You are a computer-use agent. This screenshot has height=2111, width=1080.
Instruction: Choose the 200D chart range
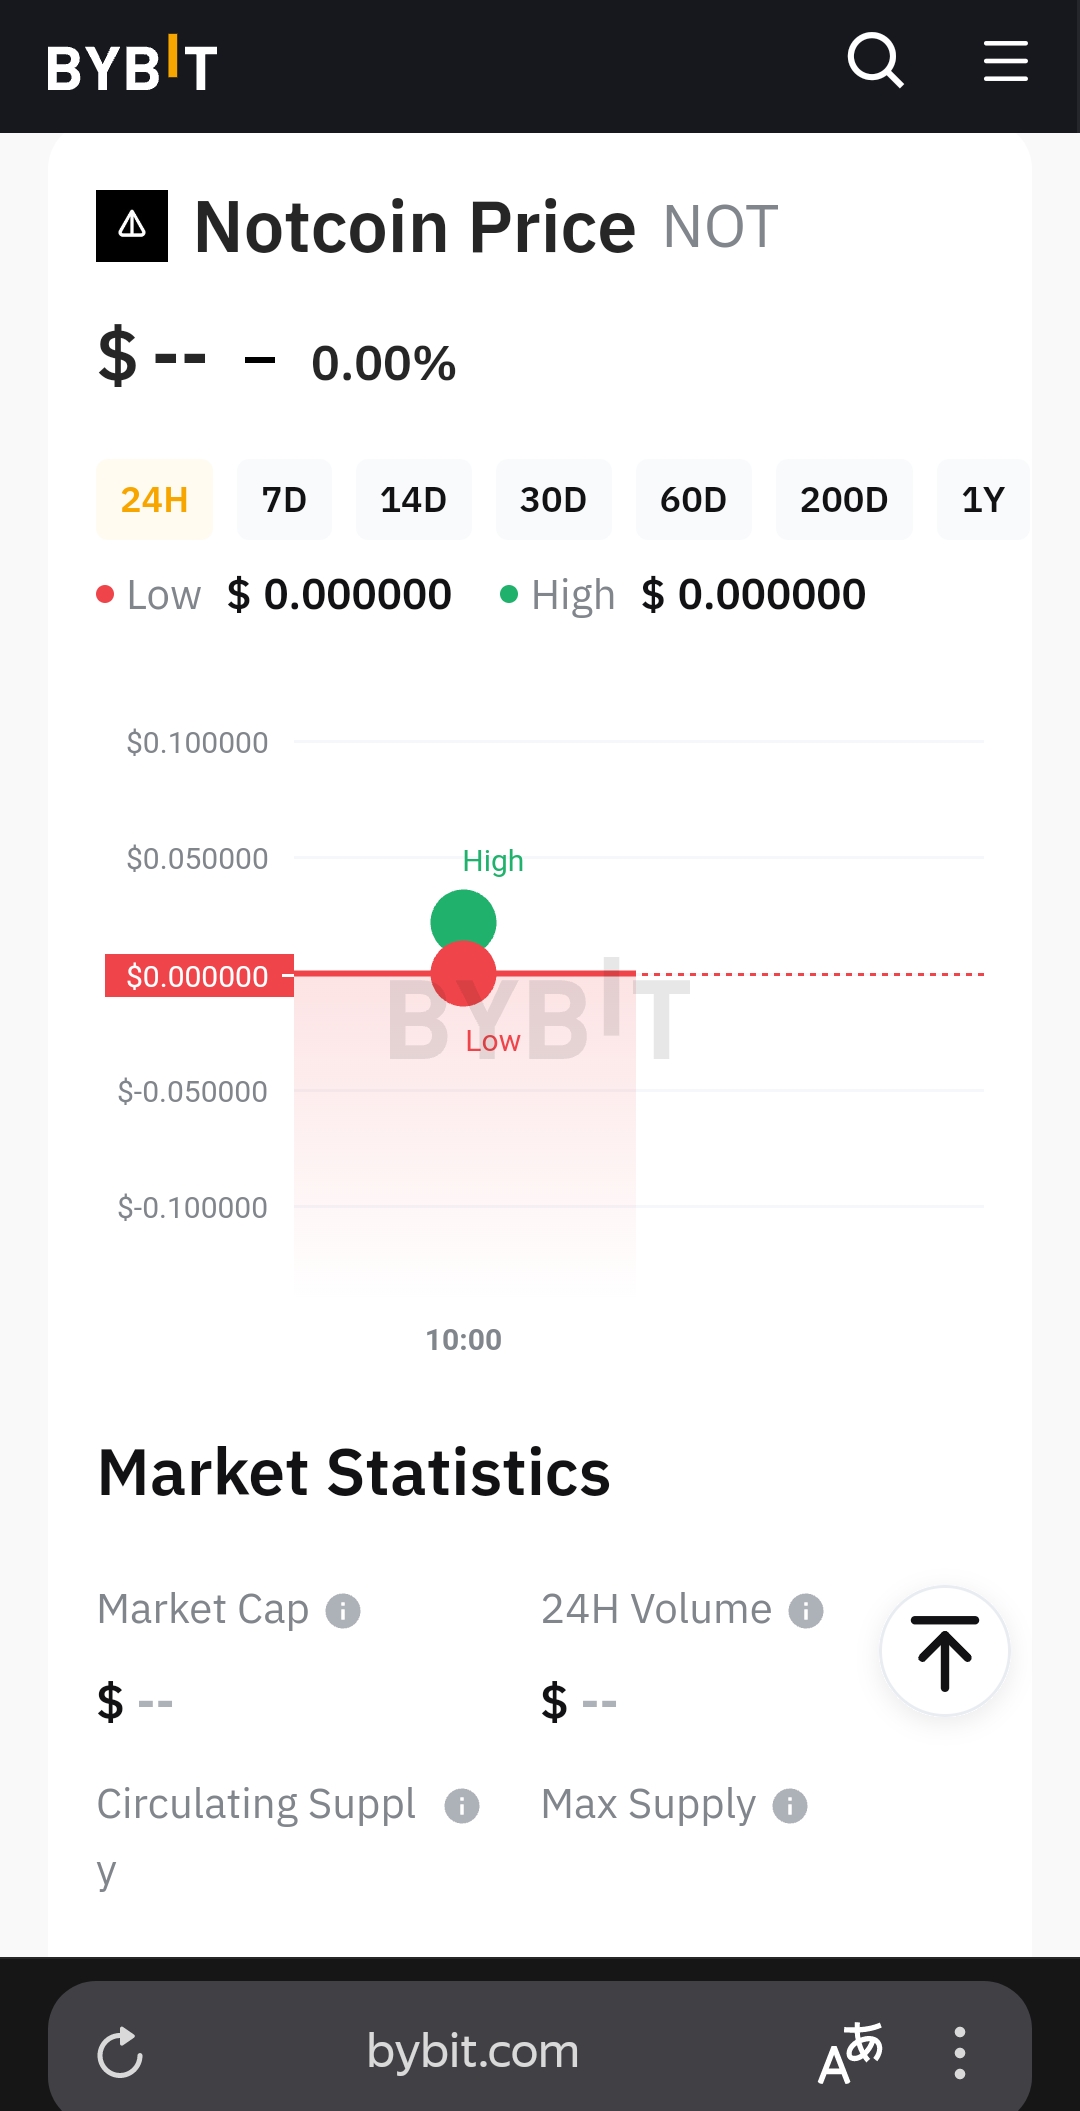(843, 500)
